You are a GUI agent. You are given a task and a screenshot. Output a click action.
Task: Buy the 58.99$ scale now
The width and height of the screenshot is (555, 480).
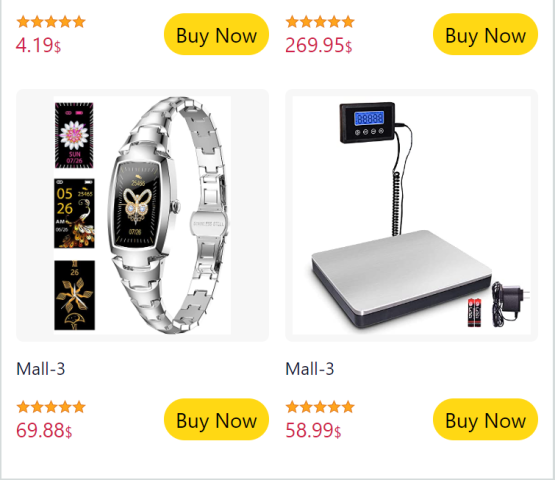point(485,419)
